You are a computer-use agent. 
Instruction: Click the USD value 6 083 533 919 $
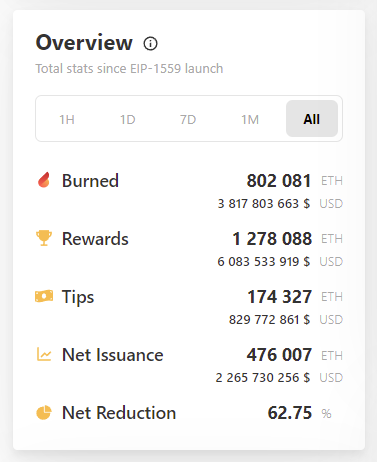click(x=264, y=262)
